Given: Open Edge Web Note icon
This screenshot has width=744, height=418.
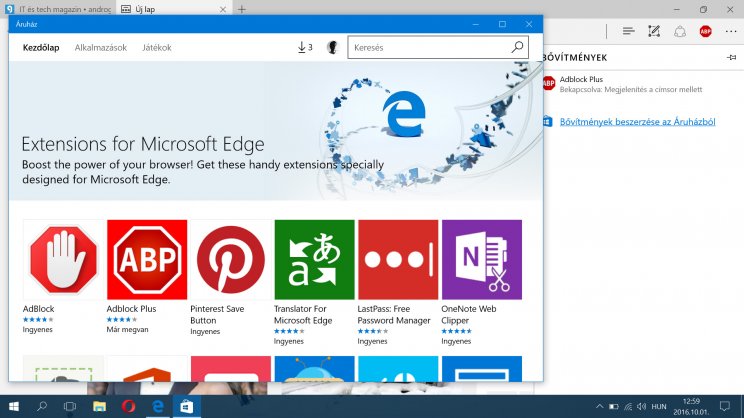Looking at the screenshot, I should pos(654,31).
